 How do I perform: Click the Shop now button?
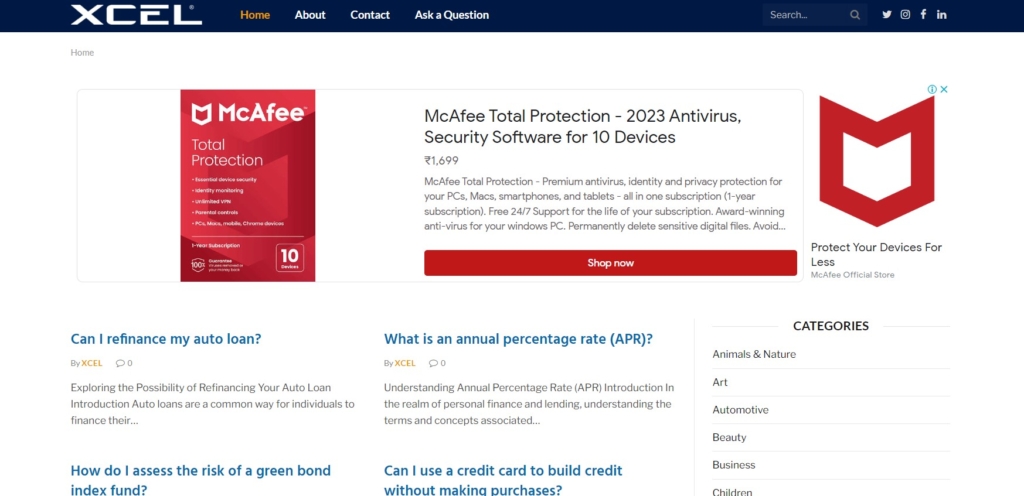[x=611, y=263]
